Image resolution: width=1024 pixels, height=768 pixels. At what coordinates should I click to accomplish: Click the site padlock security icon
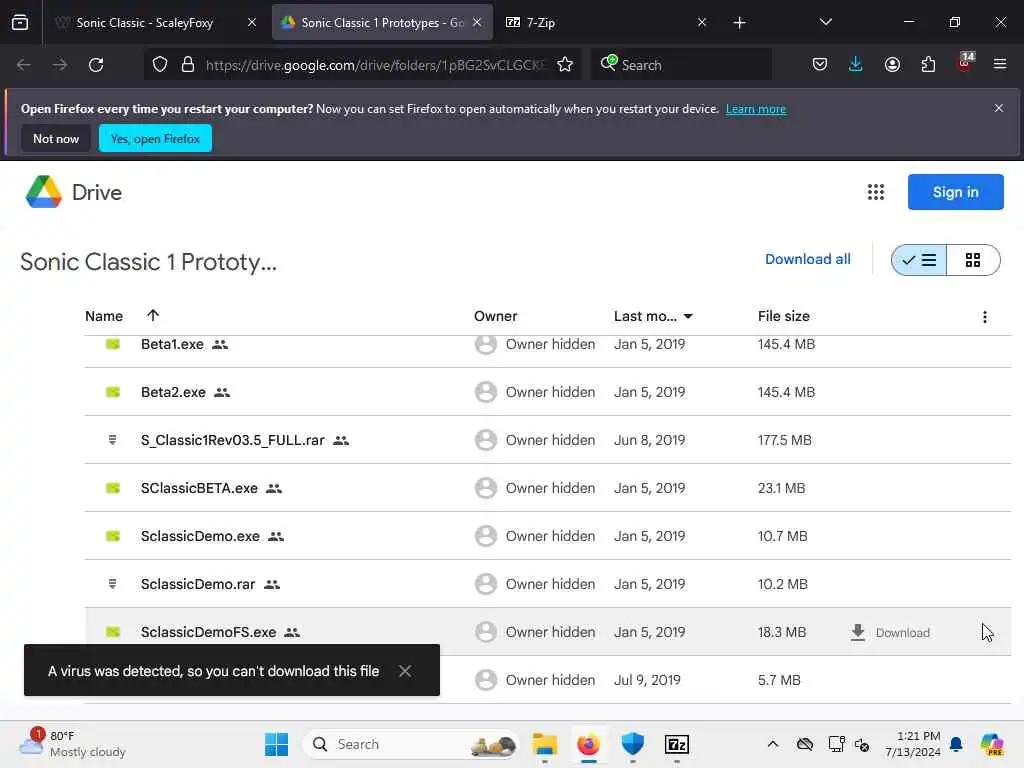pyautogui.click(x=188, y=65)
